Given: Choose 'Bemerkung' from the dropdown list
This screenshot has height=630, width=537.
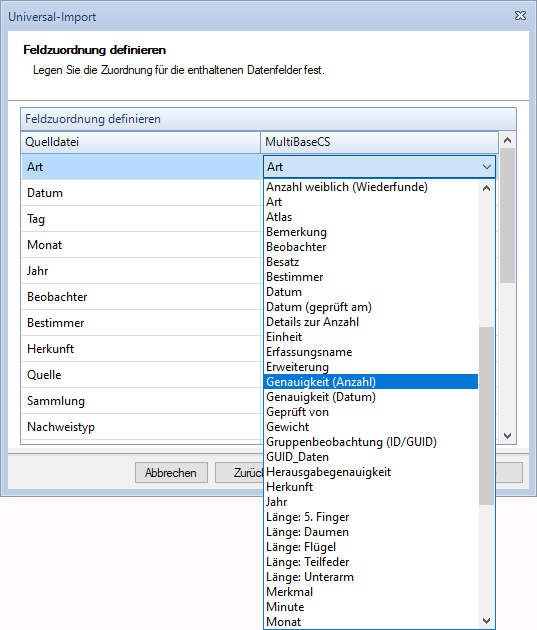Looking at the screenshot, I should point(371,232).
